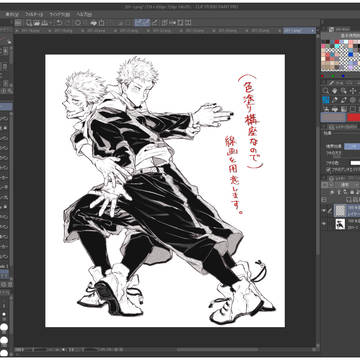Hide the selected top layer via eye icon
This screenshot has width=360, height=360.
coord(323,210)
